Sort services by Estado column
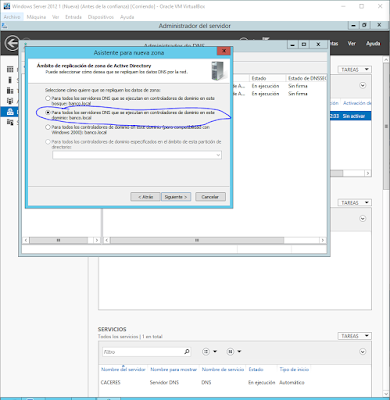This screenshot has height=400, width=390. point(256,369)
